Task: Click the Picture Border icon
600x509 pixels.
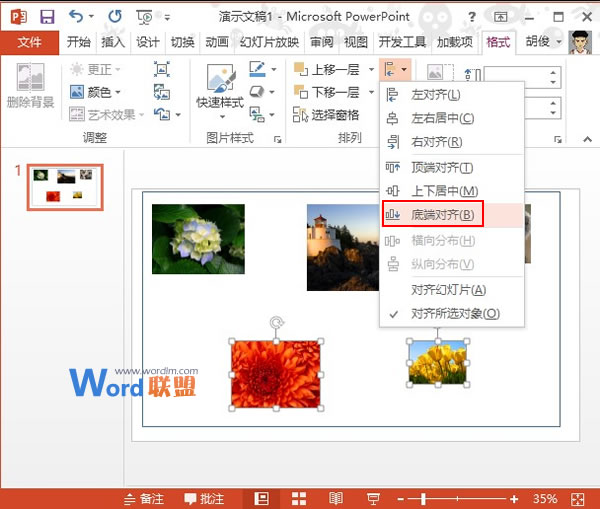Action: [258, 69]
